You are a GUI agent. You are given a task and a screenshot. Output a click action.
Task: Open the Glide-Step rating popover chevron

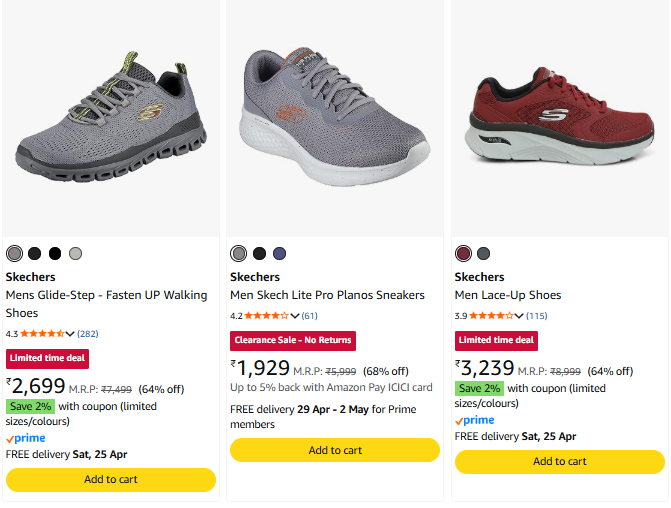(70, 334)
